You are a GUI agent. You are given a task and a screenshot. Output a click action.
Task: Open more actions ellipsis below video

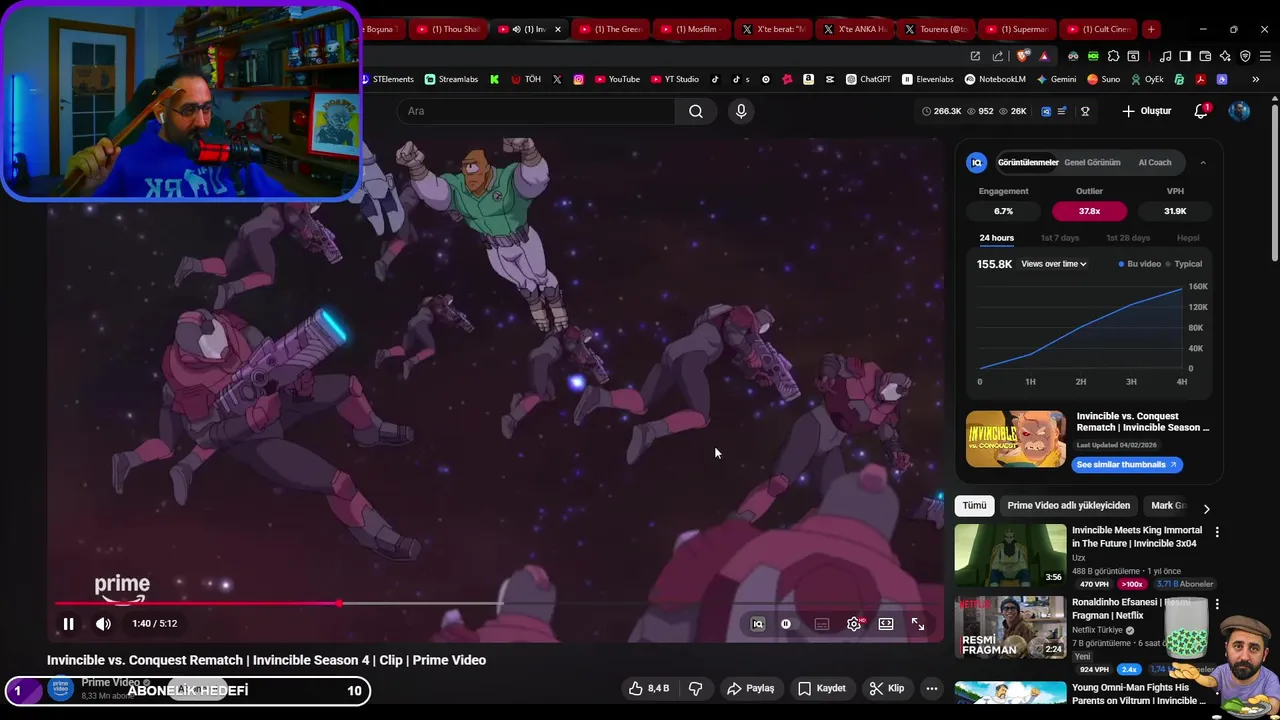pos(932,688)
